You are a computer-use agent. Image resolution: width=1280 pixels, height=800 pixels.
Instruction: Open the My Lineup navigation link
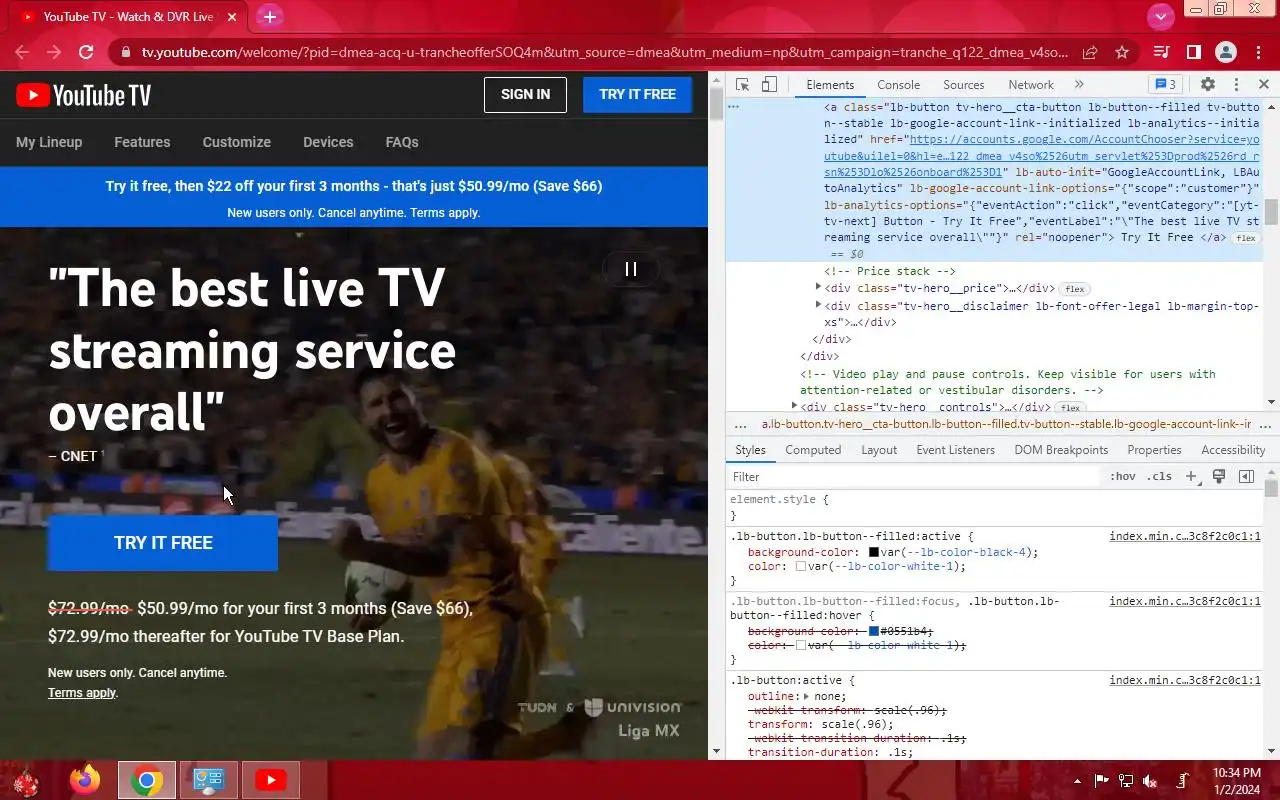point(49,142)
